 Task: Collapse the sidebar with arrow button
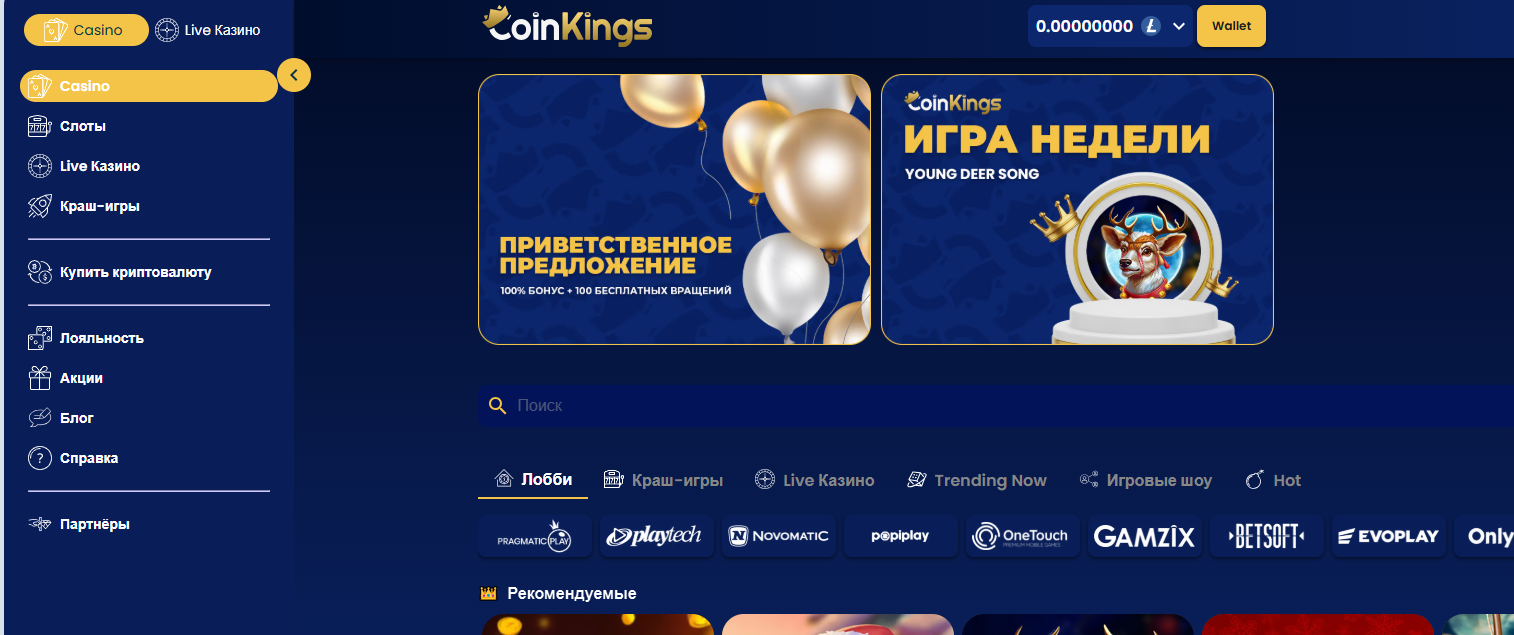(x=294, y=75)
